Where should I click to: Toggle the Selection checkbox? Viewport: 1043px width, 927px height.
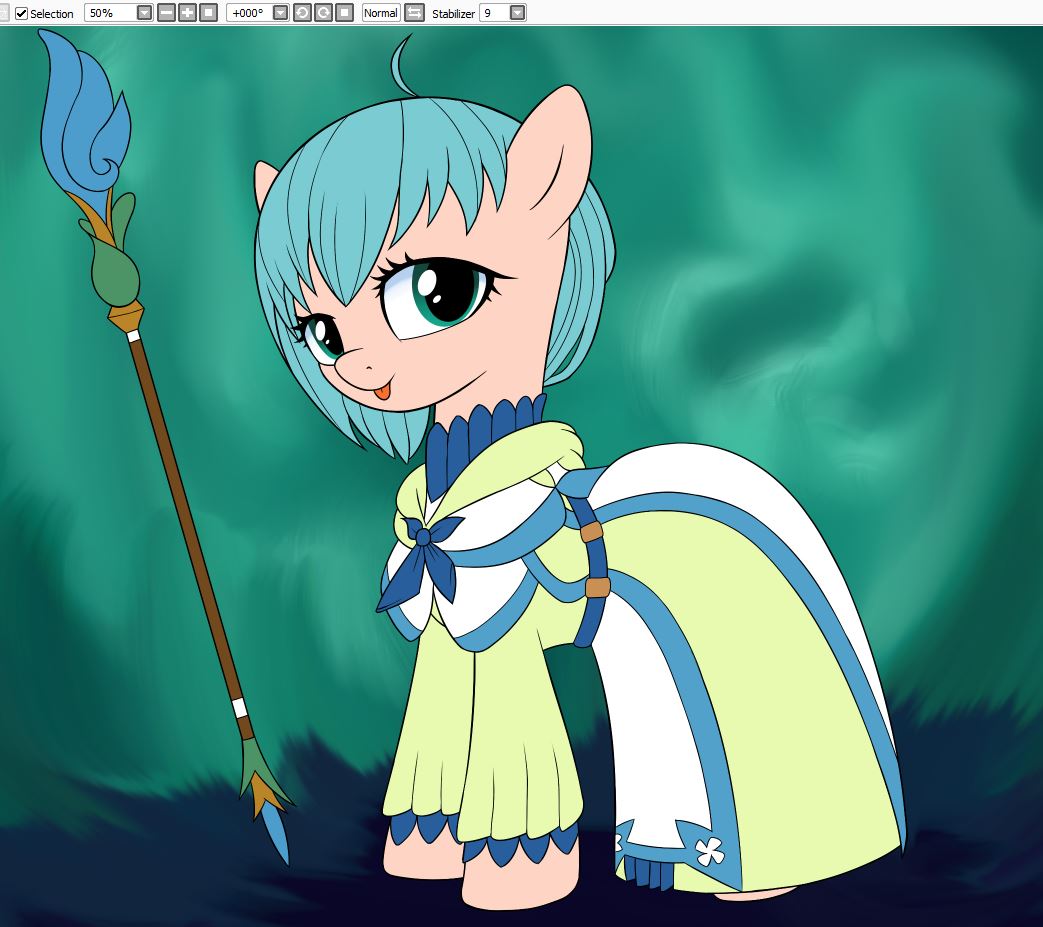click(x=21, y=13)
